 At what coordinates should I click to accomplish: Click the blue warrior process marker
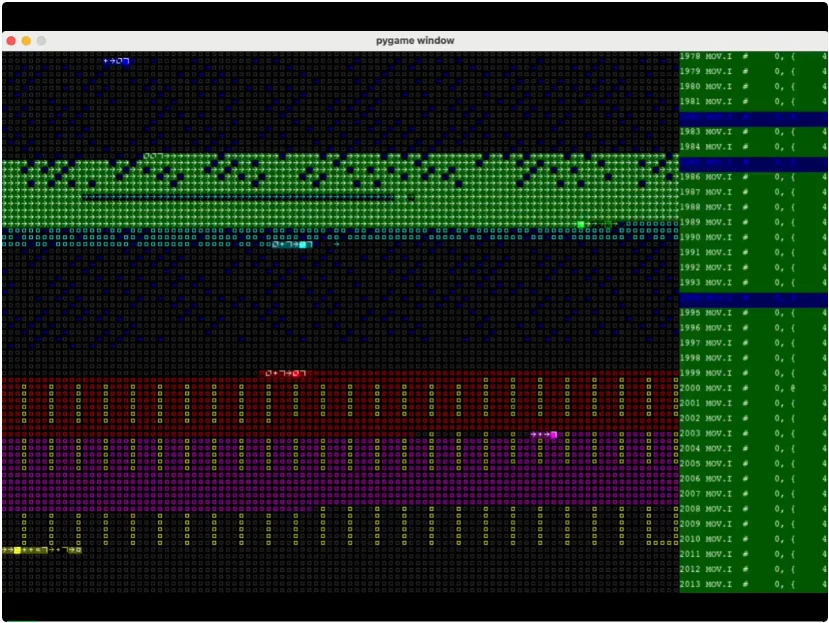(x=124, y=61)
